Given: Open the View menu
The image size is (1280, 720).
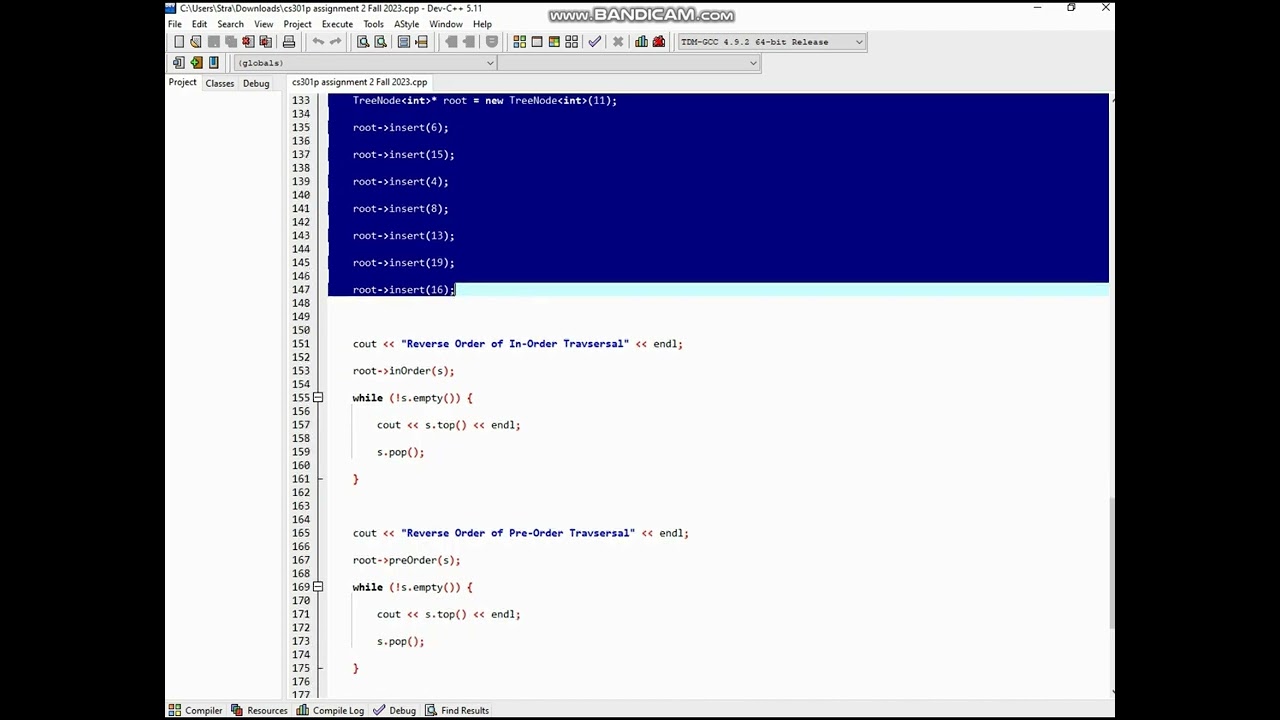Looking at the screenshot, I should 264,24.
